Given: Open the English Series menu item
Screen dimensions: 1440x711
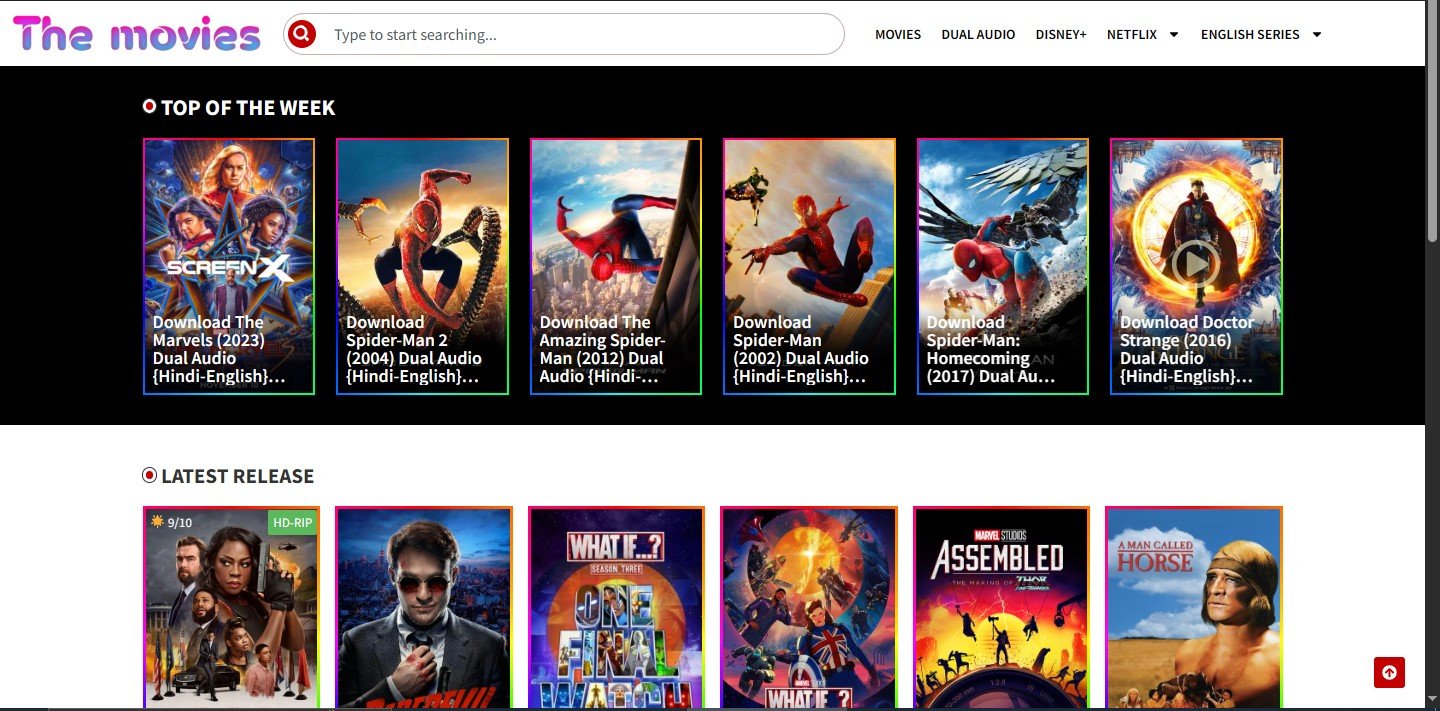Looking at the screenshot, I should [x=1250, y=35].
